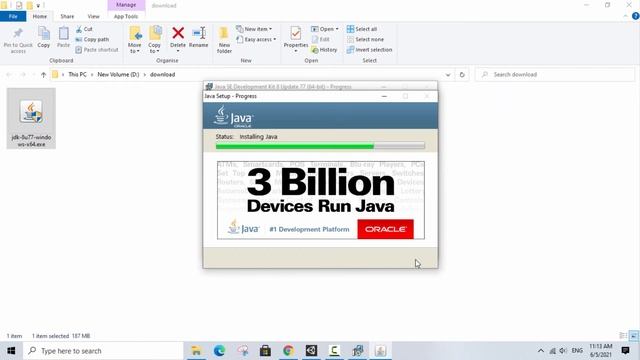Show hidden system tray icons
Viewport: 640px width, 360px height.
tap(541, 351)
